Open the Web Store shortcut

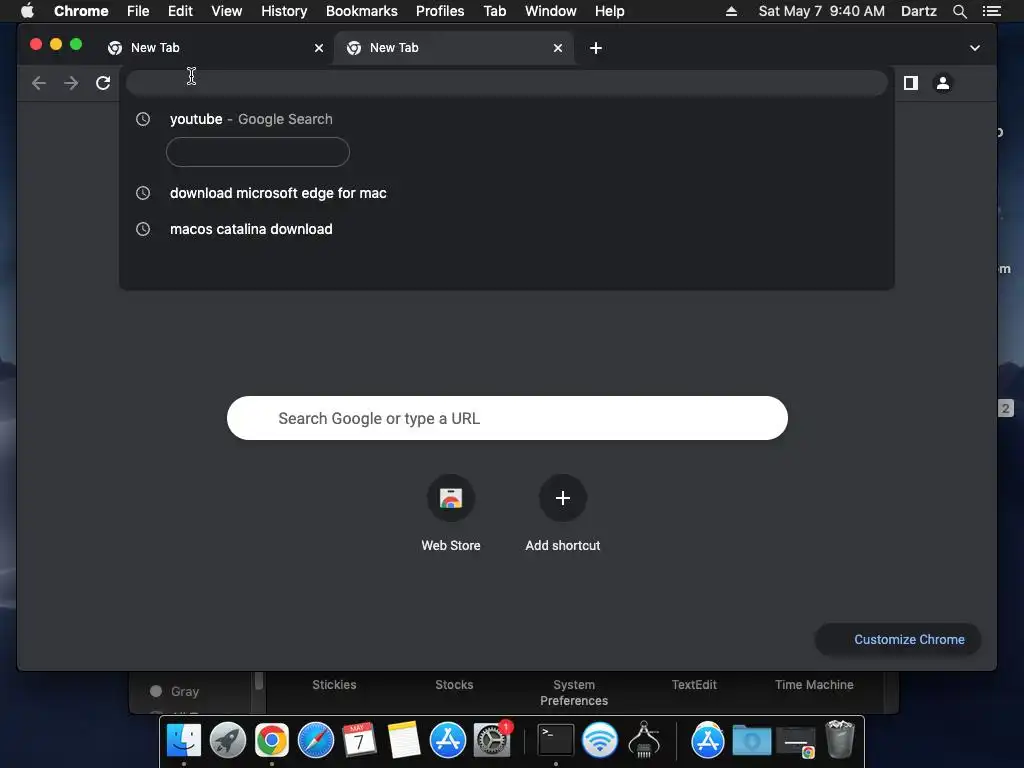click(x=451, y=513)
